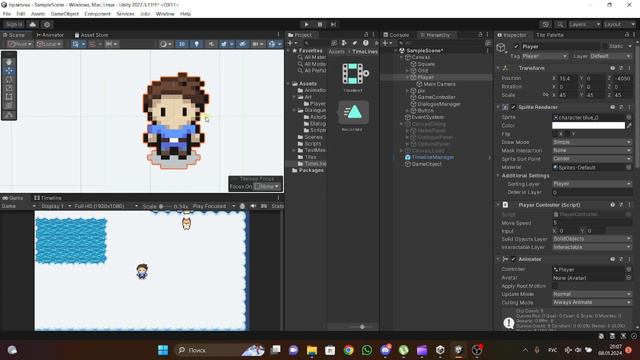Toggle the Animator component enabled checkbox
This screenshot has width=640, height=360.
[x=513, y=259]
